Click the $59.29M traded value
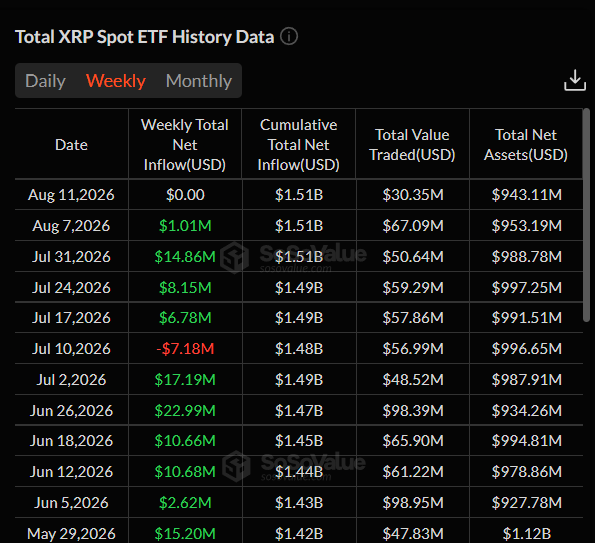Image resolution: width=595 pixels, height=543 pixels. pos(413,288)
